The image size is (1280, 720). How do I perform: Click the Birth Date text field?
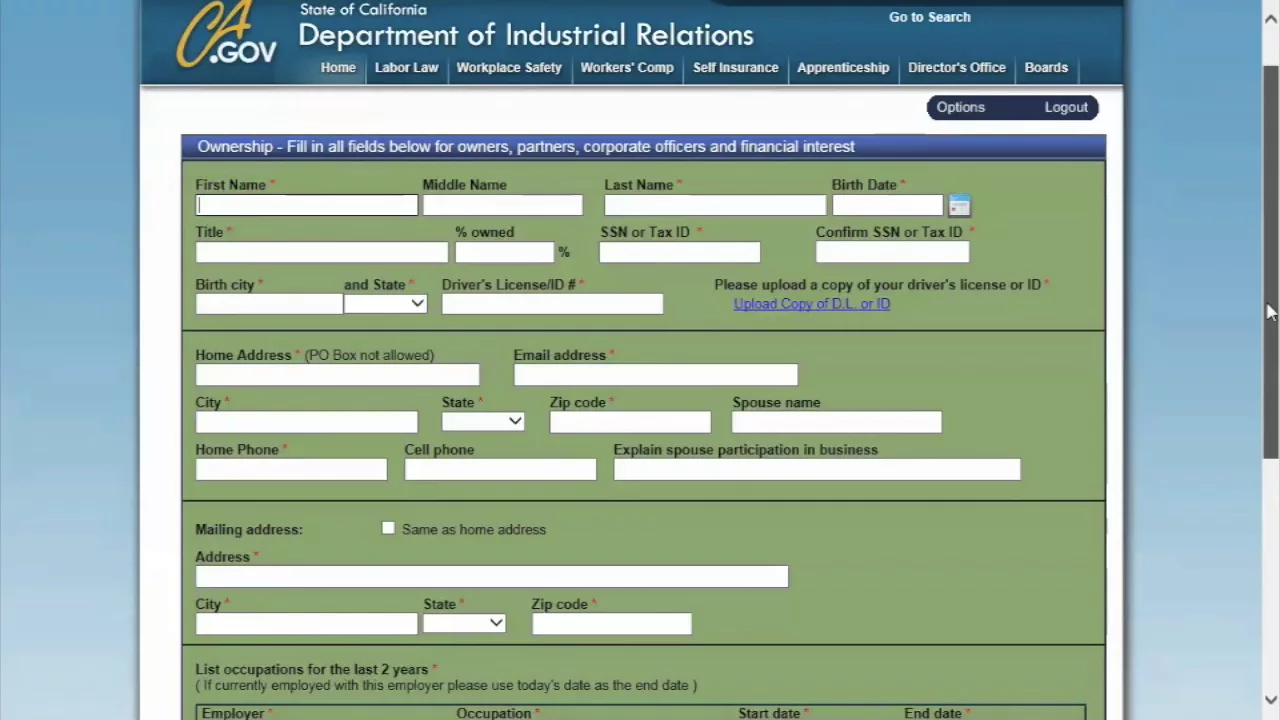888,205
